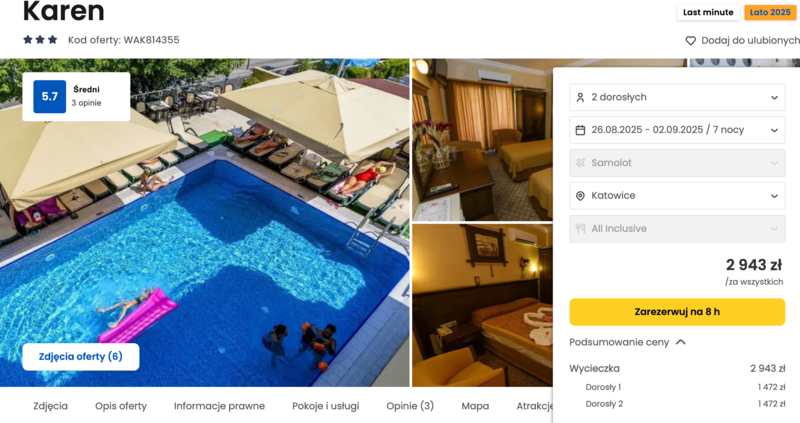Click the location pin icon by Katowice
The width and height of the screenshot is (800, 423).
580,196
